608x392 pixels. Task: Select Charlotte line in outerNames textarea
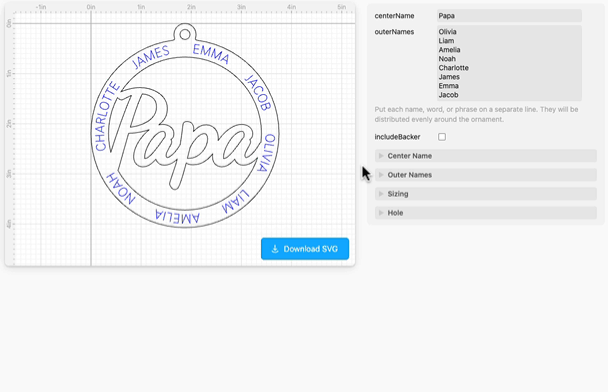click(x=454, y=68)
